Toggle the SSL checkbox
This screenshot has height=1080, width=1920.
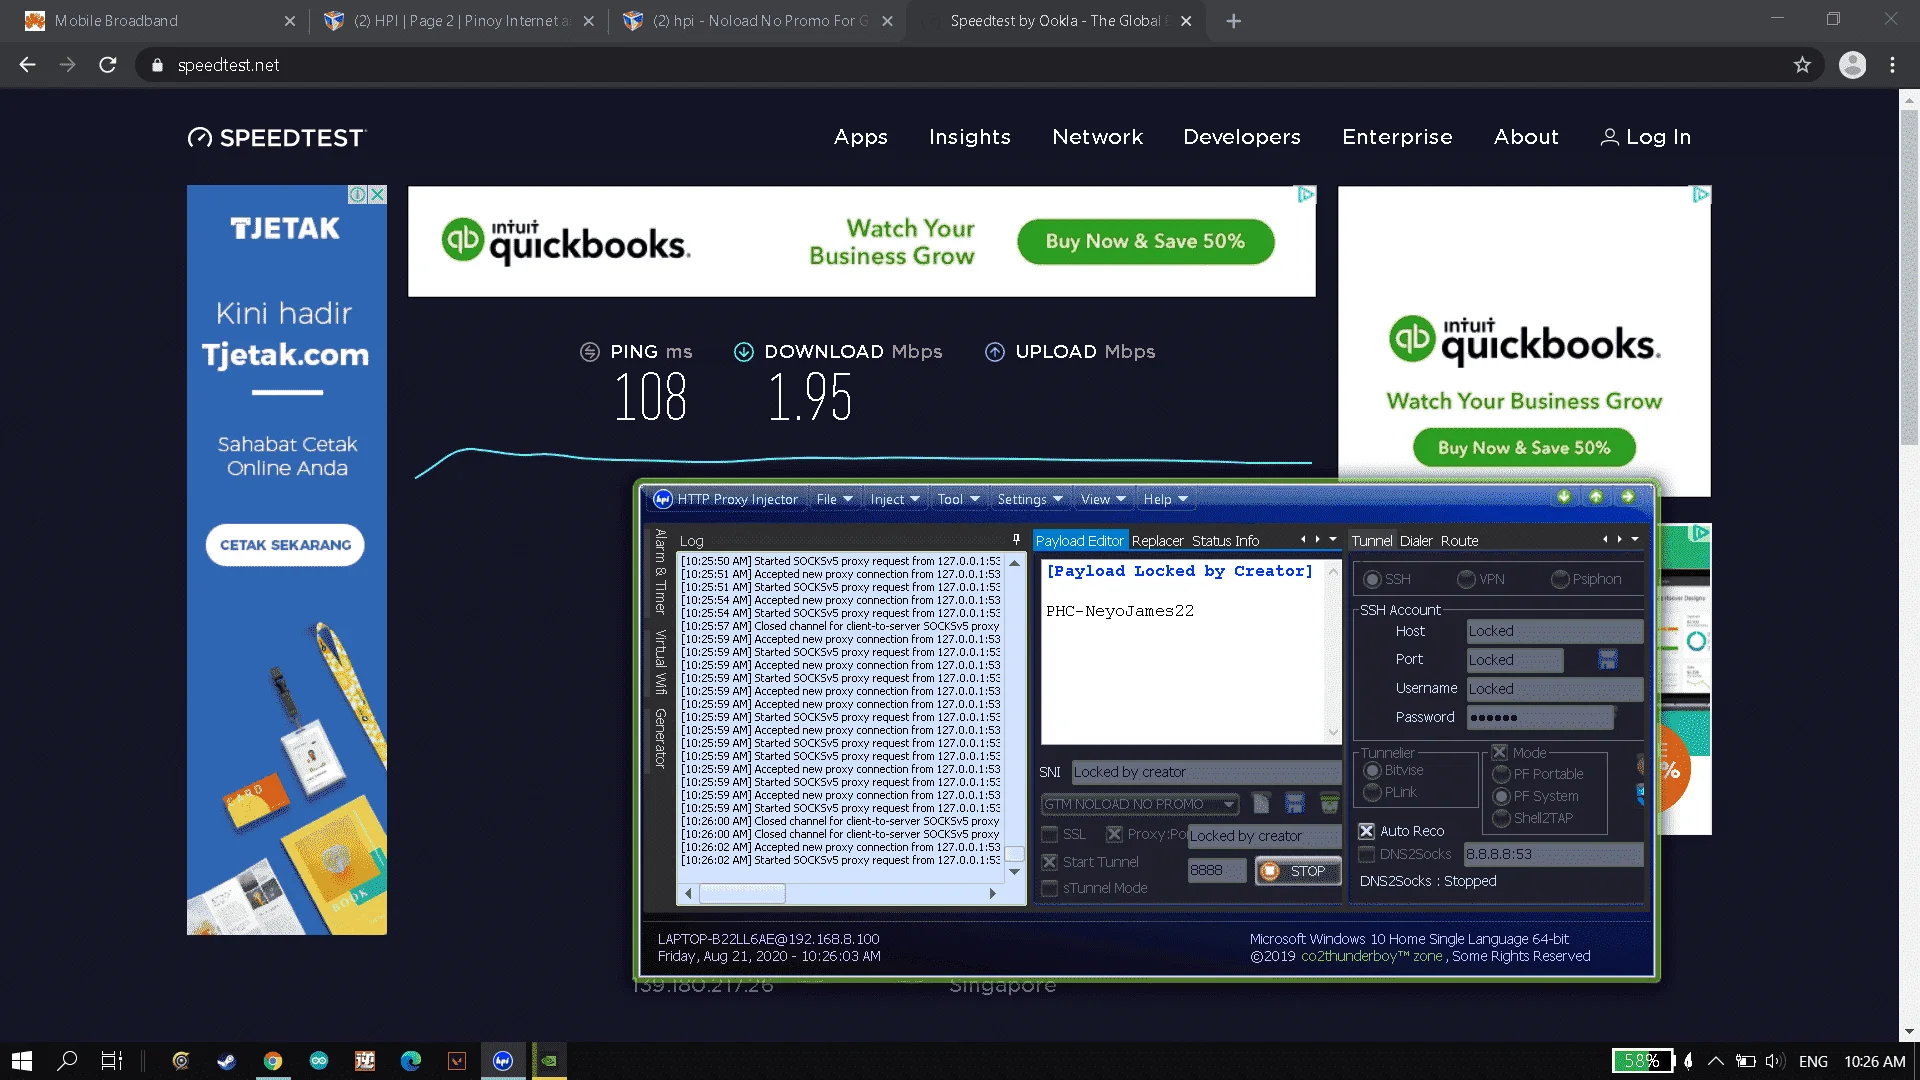(1049, 834)
